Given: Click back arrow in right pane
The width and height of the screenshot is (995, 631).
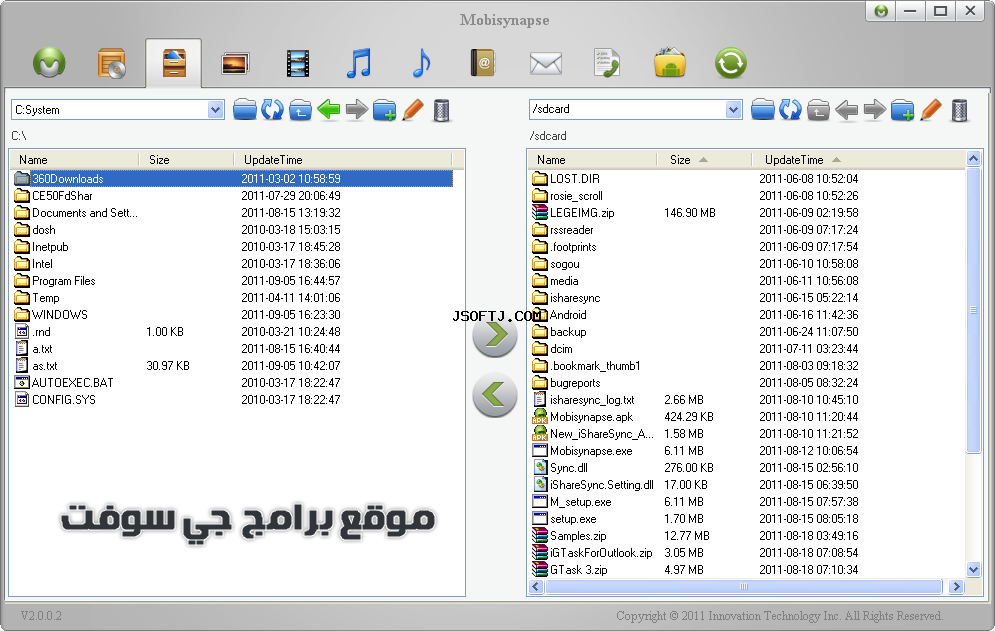Looking at the screenshot, I should tap(847, 110).
